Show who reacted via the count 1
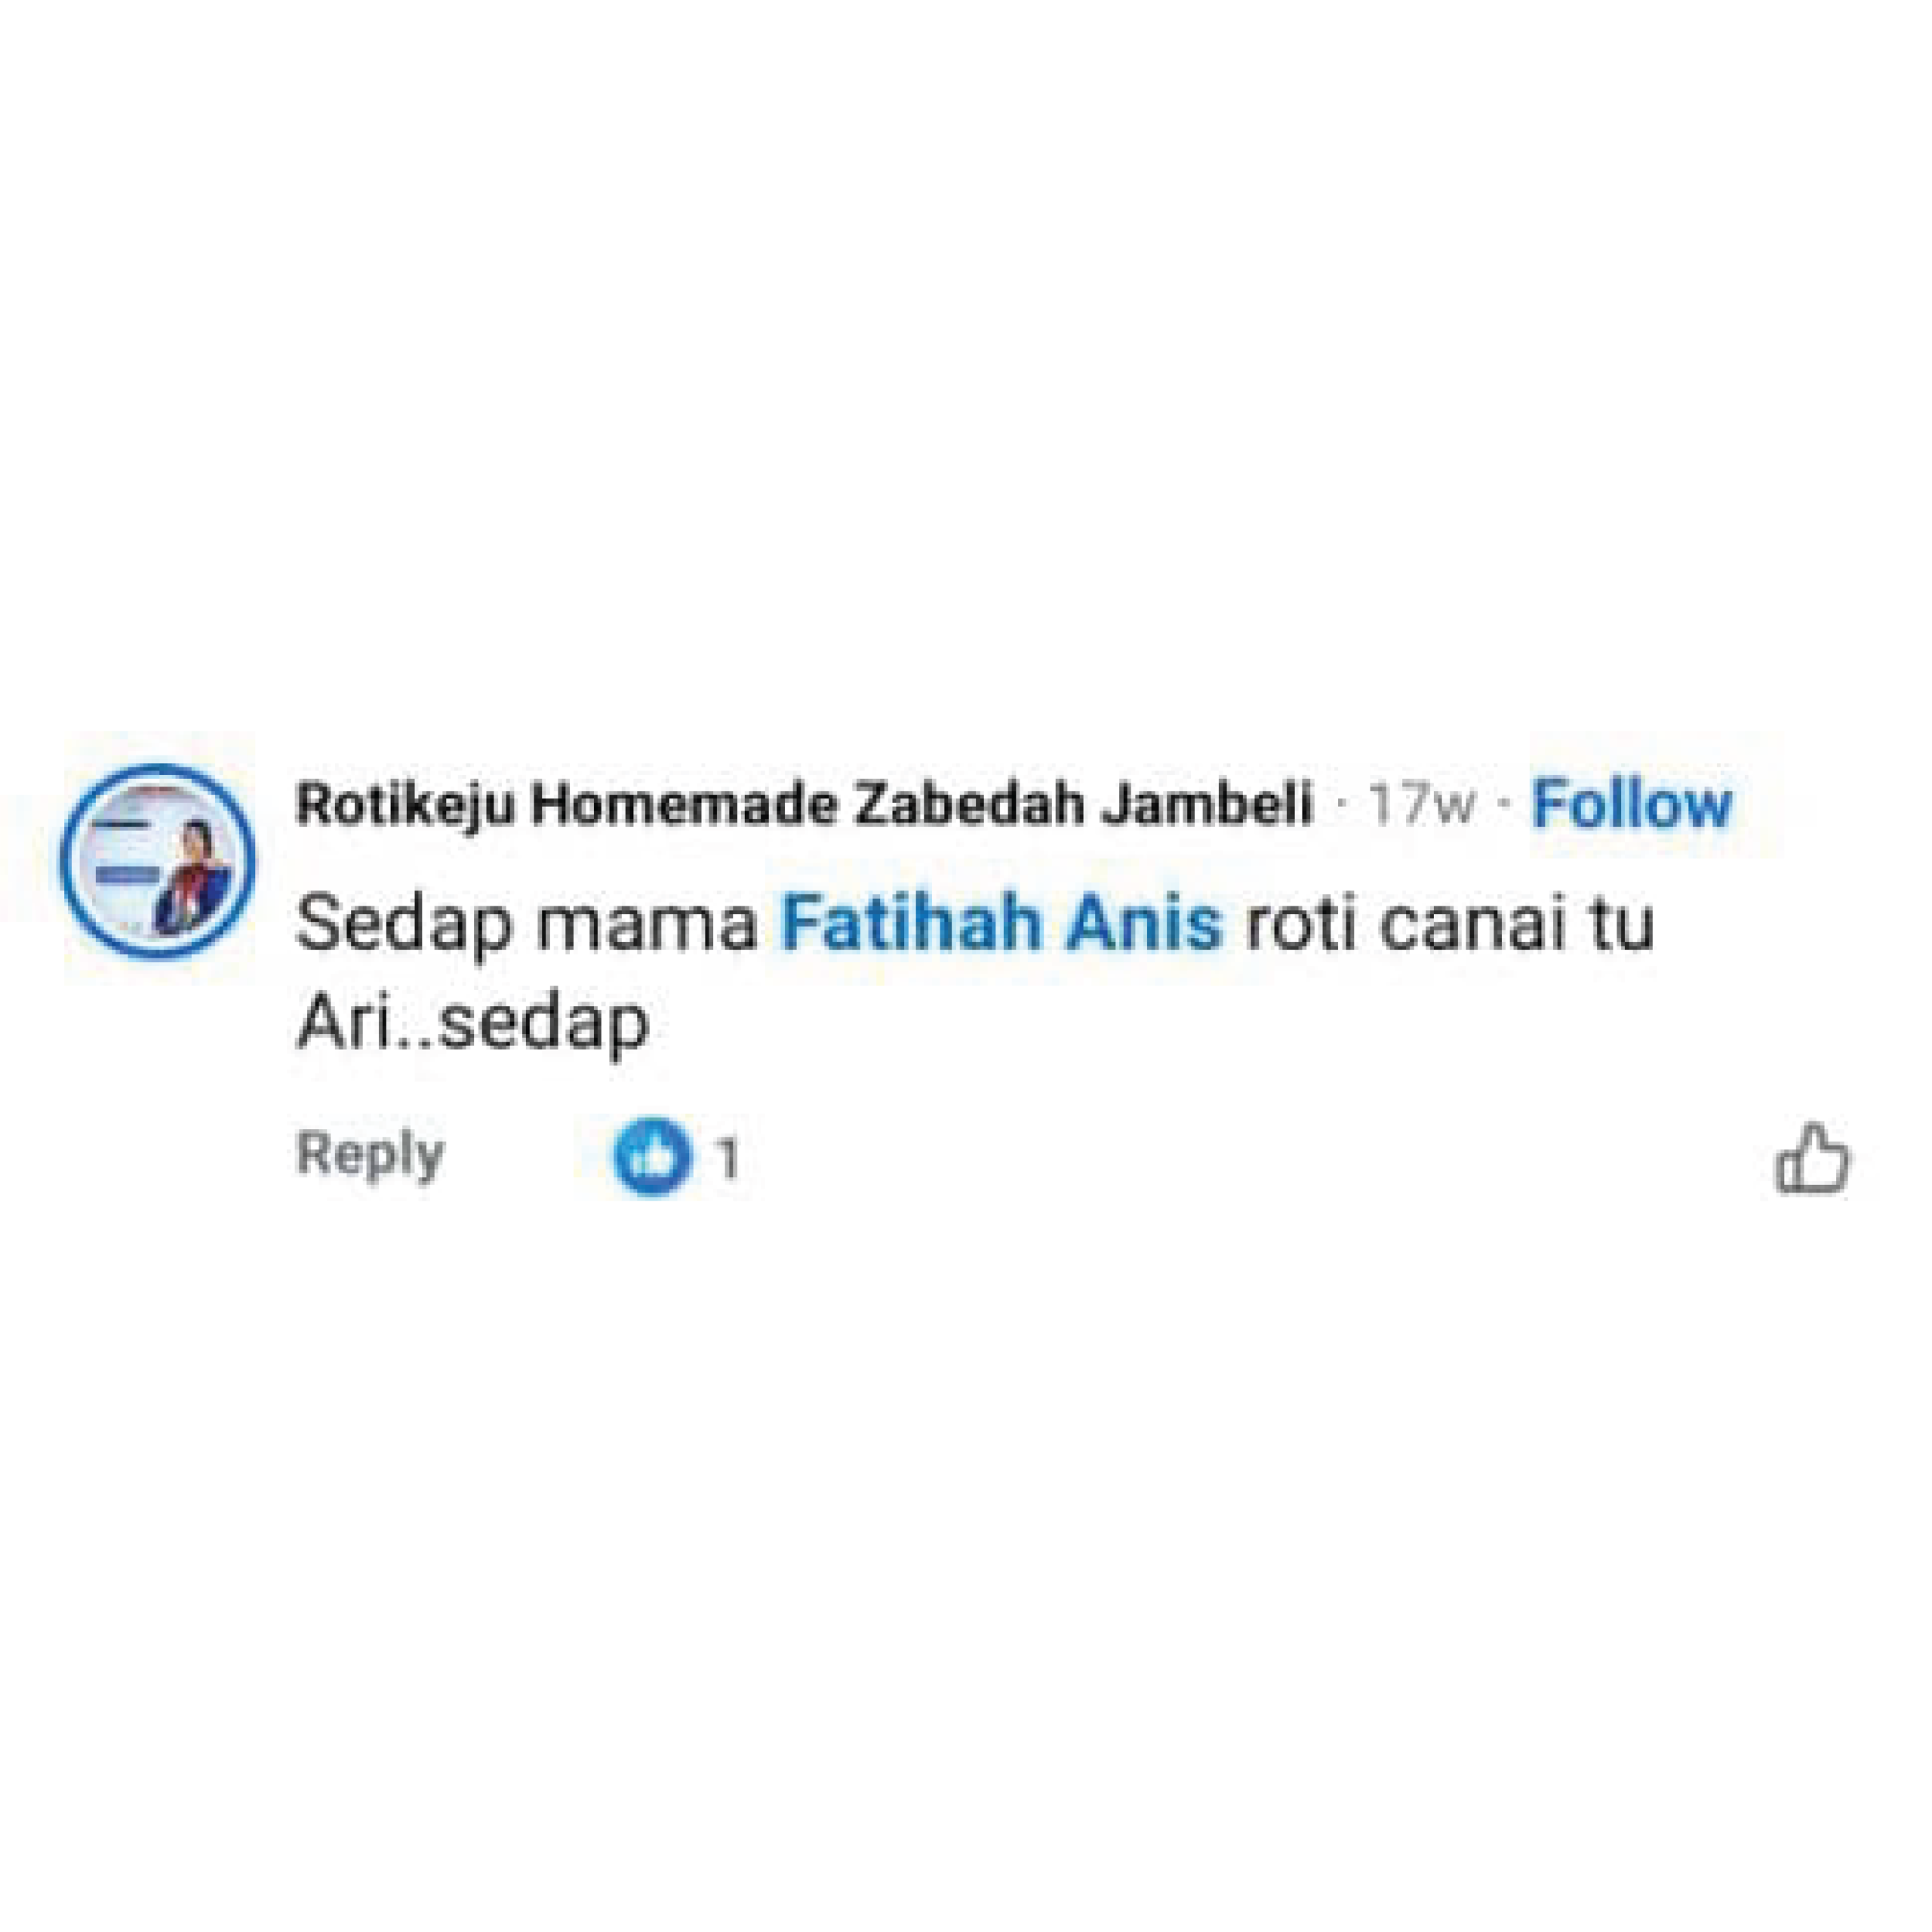 tap(728, 1159)
